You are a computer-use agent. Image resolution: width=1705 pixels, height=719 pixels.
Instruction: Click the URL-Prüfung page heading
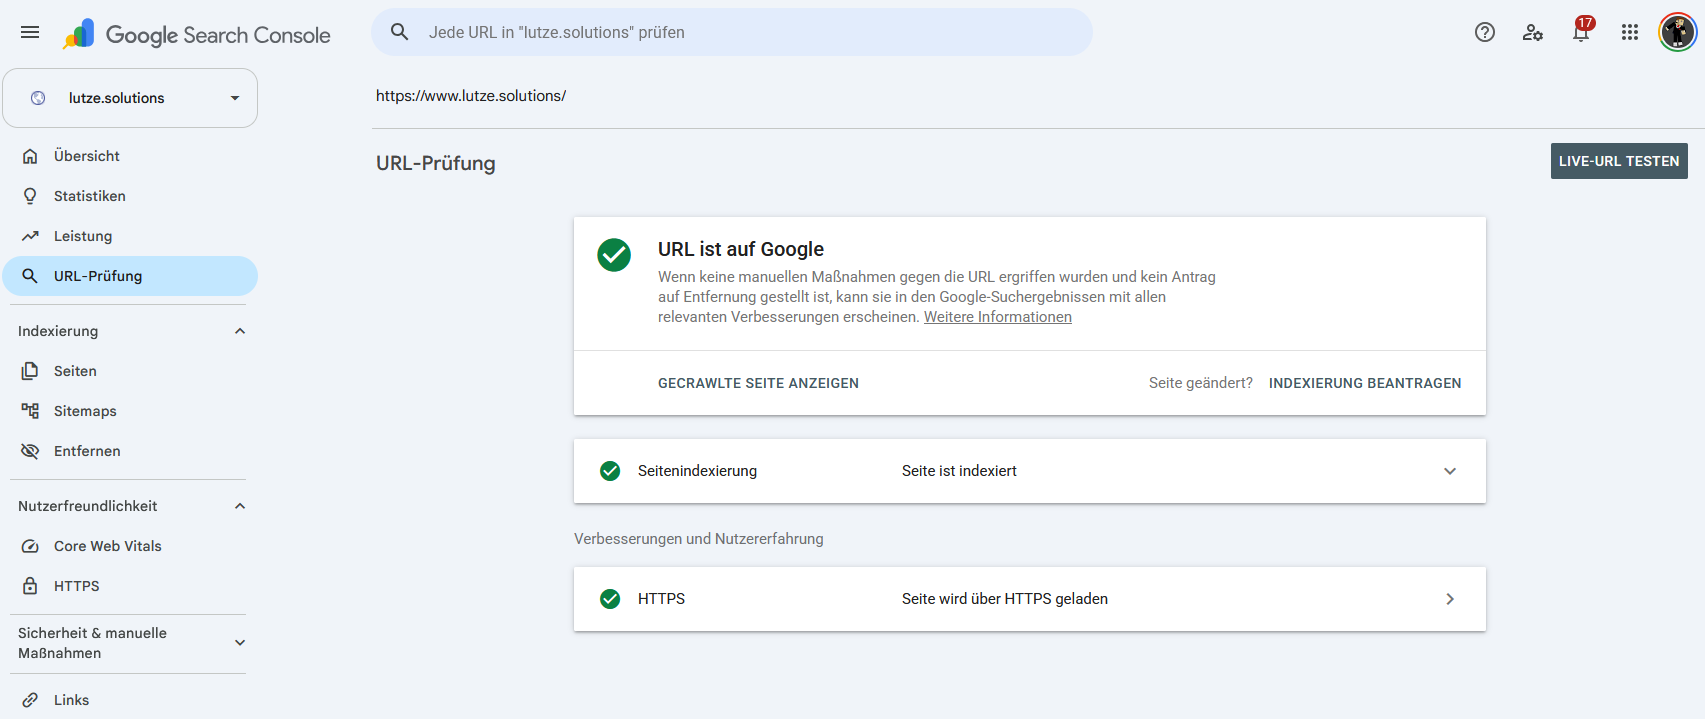(x=436, y=163)
